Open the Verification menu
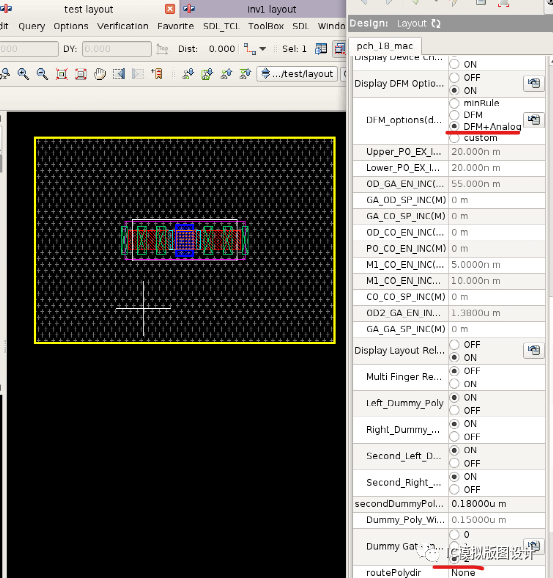 123,26
